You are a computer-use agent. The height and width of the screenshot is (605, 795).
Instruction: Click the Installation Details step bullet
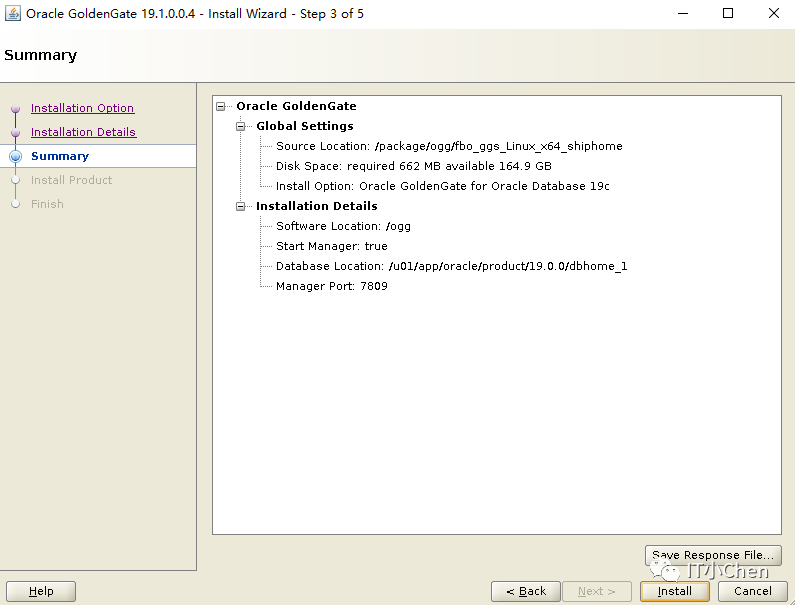16,132
